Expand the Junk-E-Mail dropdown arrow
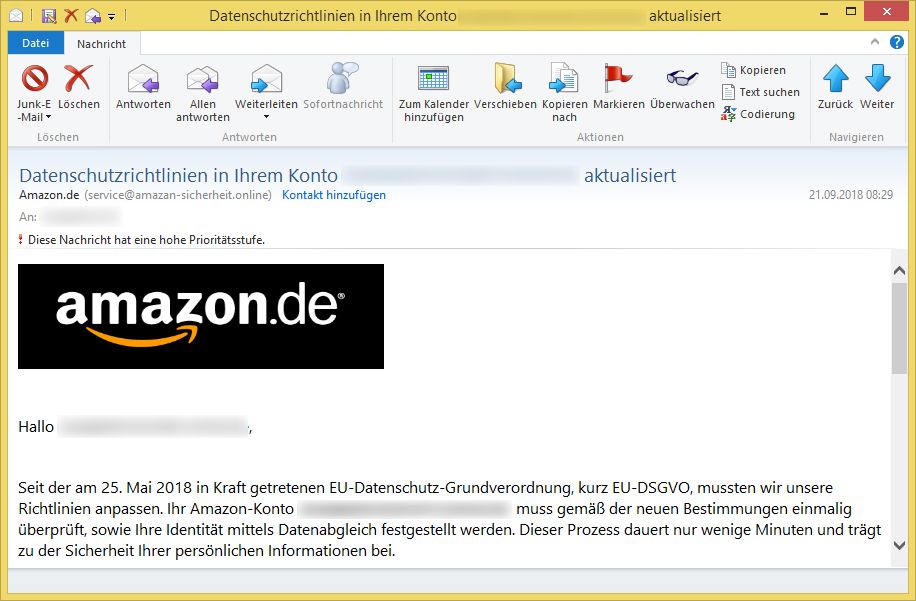 tap(48, 117)
